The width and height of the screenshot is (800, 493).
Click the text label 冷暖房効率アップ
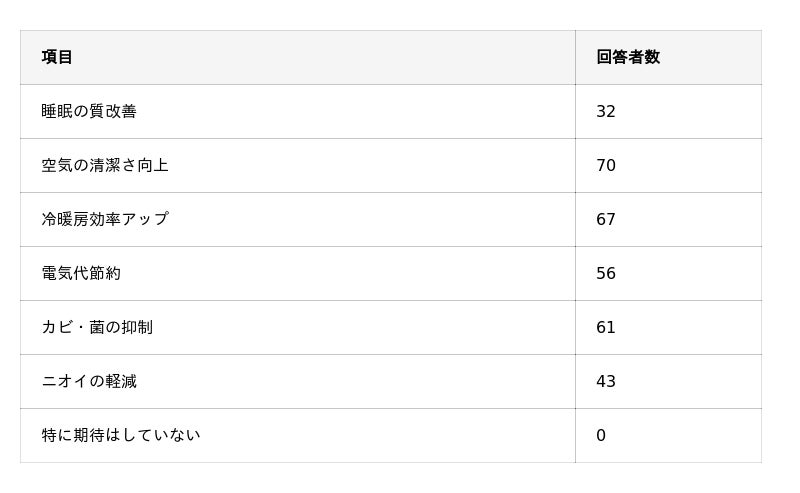tap(105, 219)
